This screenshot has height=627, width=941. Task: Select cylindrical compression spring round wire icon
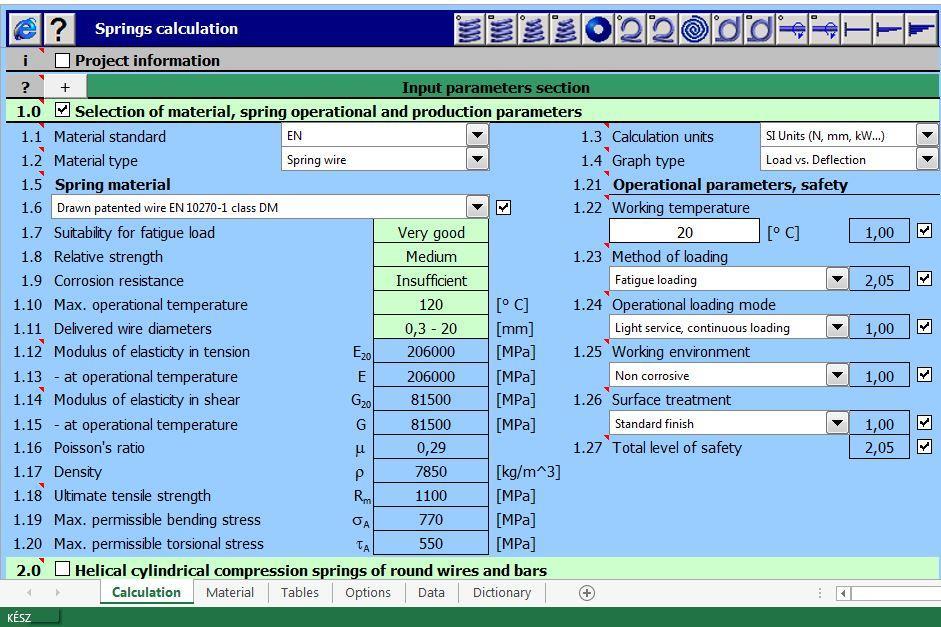(x=469, y=28)
